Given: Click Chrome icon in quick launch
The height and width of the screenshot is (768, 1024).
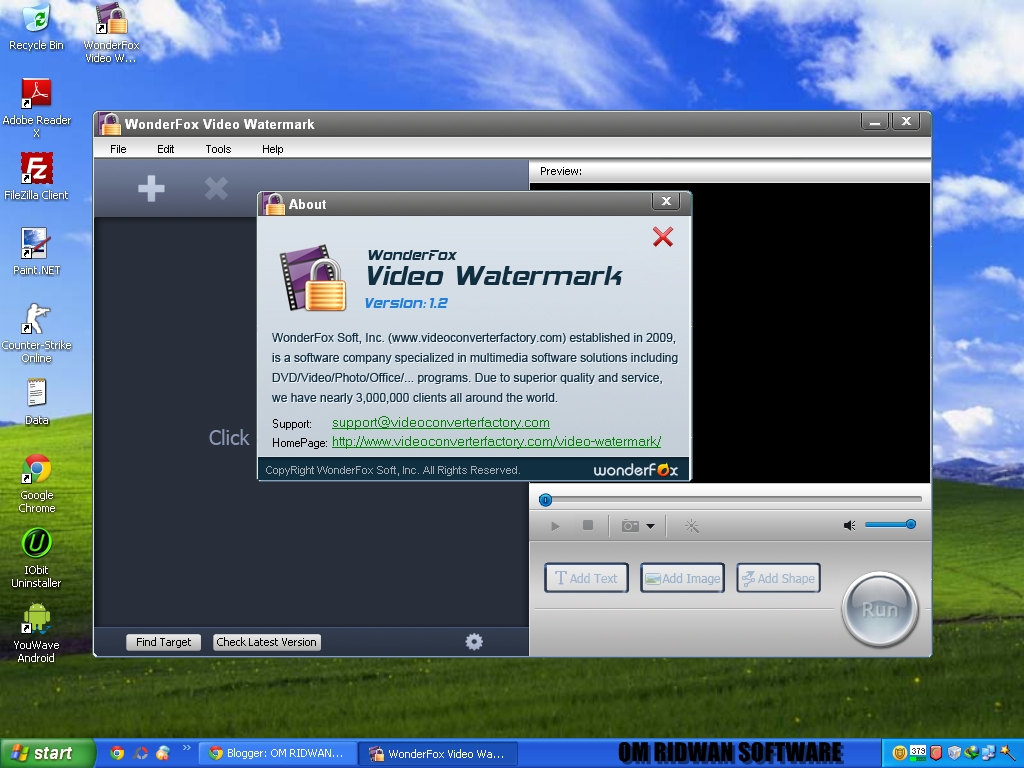Looking at the screenshot, I should click(x=117, y=753).
